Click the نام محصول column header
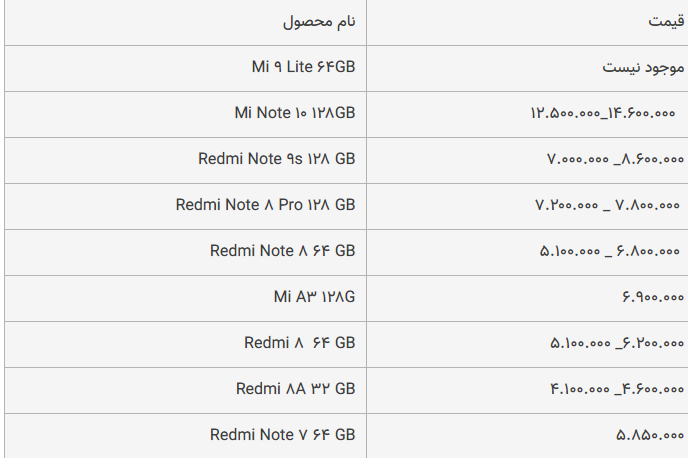688x458 pixels. [319, 21]
